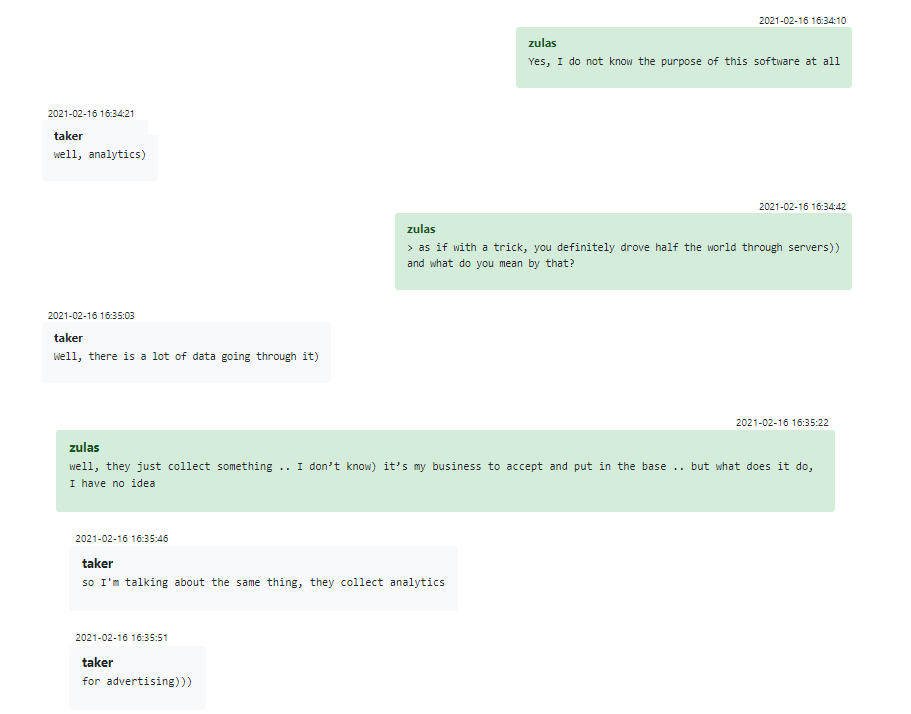Select the timestamp 2021-02-16 16:34:10
The image size is (911, 714).
coord(802,20)
